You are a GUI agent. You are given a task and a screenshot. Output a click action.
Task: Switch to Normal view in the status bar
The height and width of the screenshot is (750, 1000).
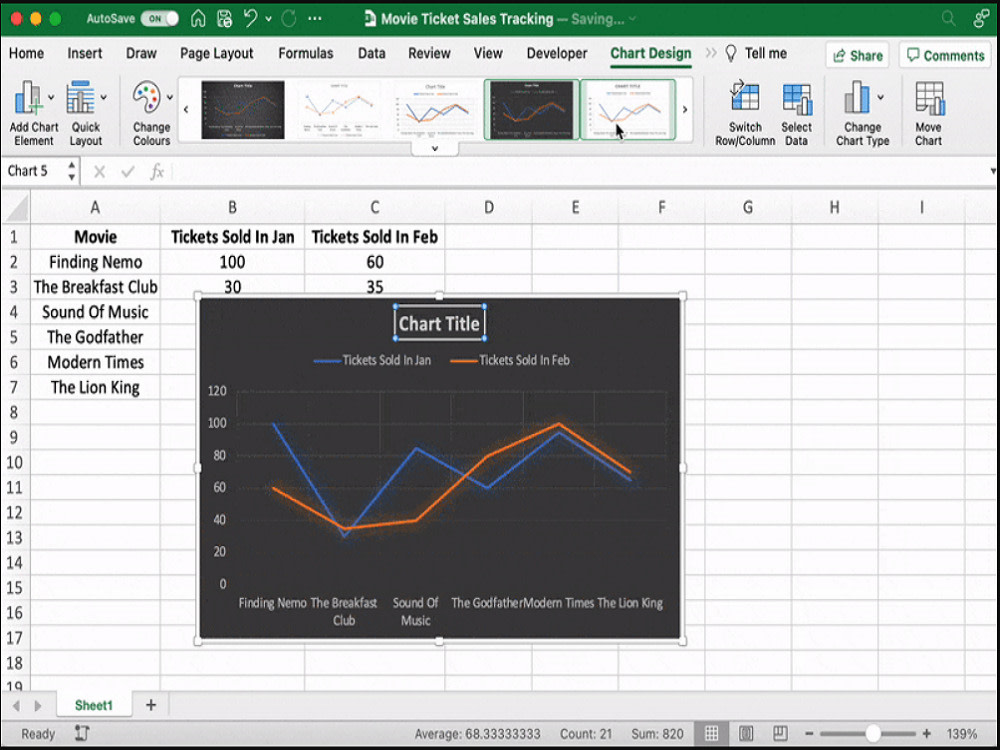(714, 733)
